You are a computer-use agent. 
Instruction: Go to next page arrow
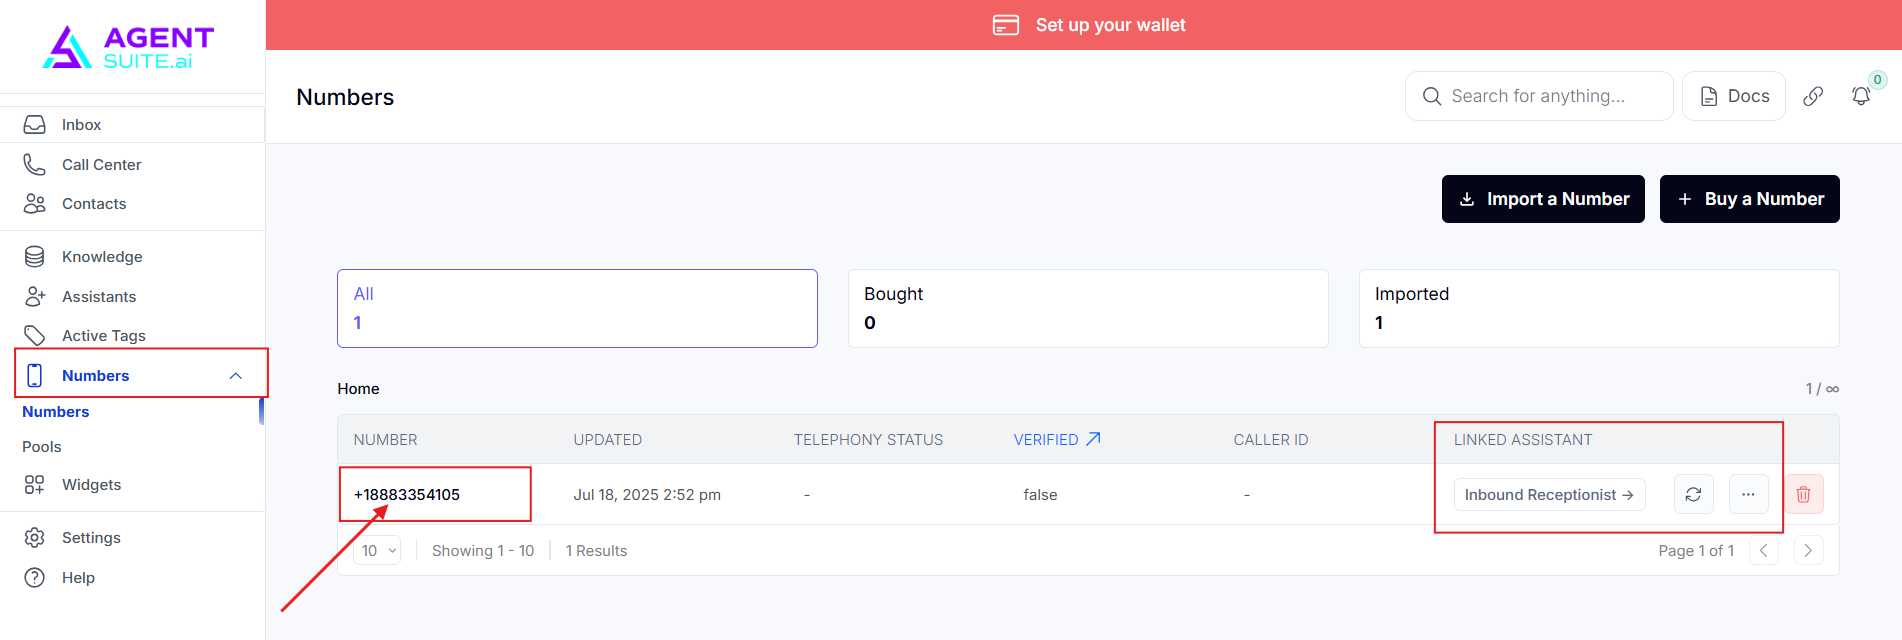(1808, 551)
